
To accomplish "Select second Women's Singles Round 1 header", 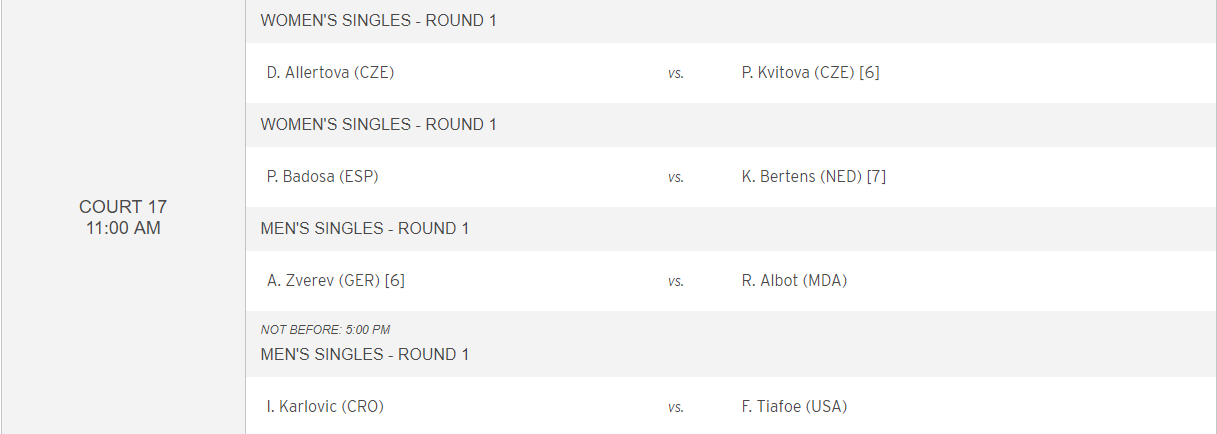I will point(379,124).
